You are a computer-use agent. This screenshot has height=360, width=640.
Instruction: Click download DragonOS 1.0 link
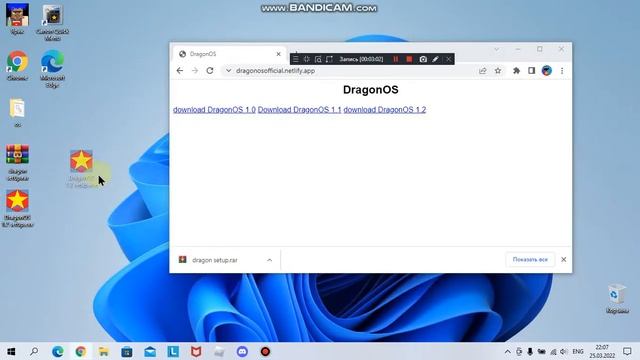coord(214,109)
